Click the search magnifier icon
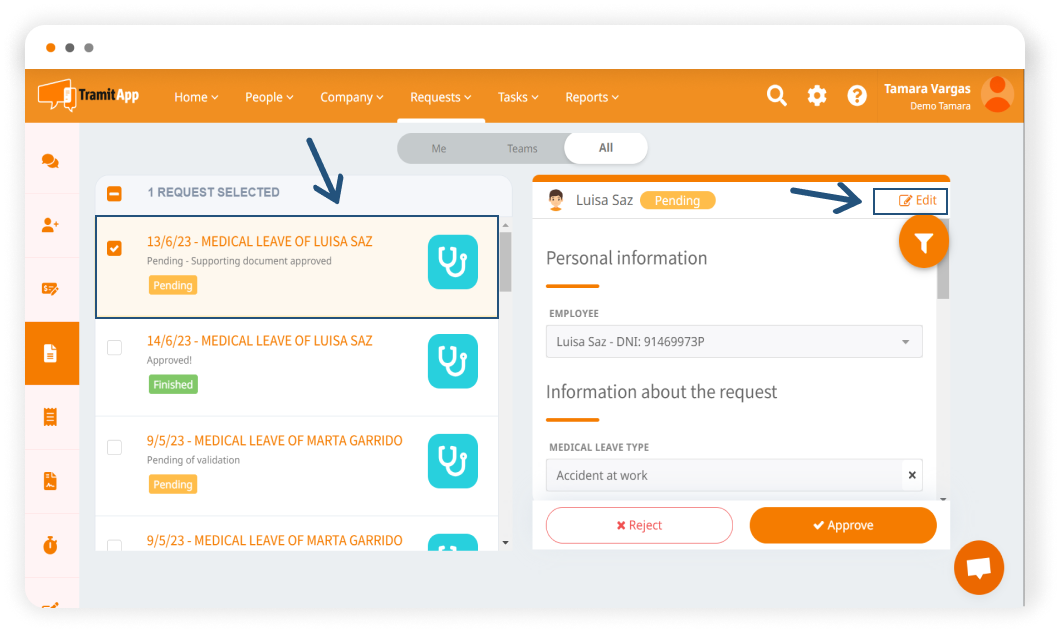1061x633 pixels. 776,96
